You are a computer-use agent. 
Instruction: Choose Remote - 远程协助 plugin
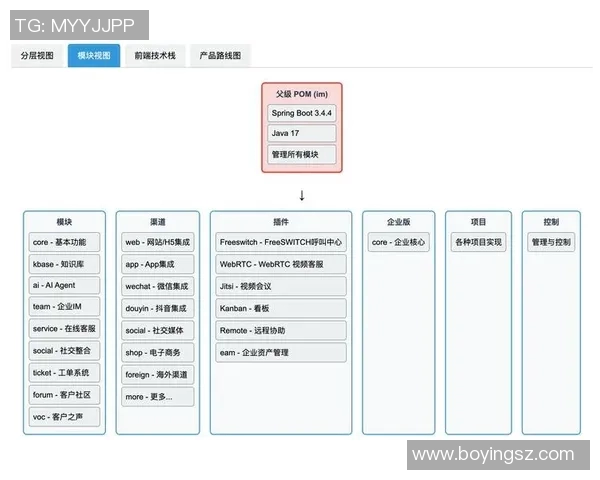coord(281,330)
